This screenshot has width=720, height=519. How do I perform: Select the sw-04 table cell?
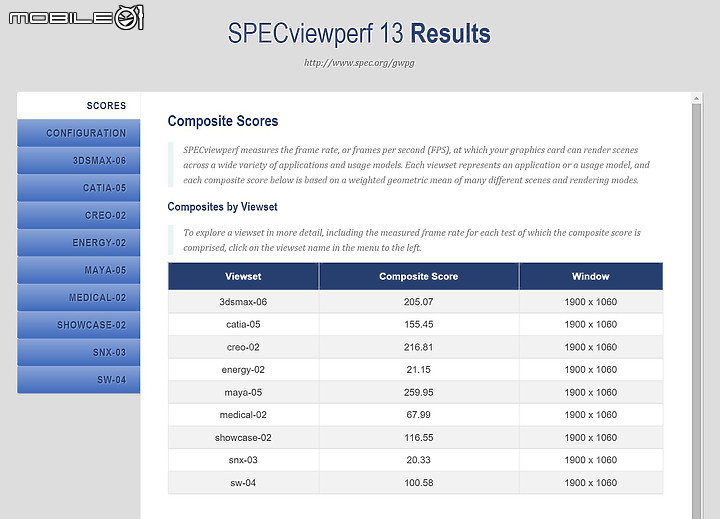pyautogui.click(x=243, y=483)
